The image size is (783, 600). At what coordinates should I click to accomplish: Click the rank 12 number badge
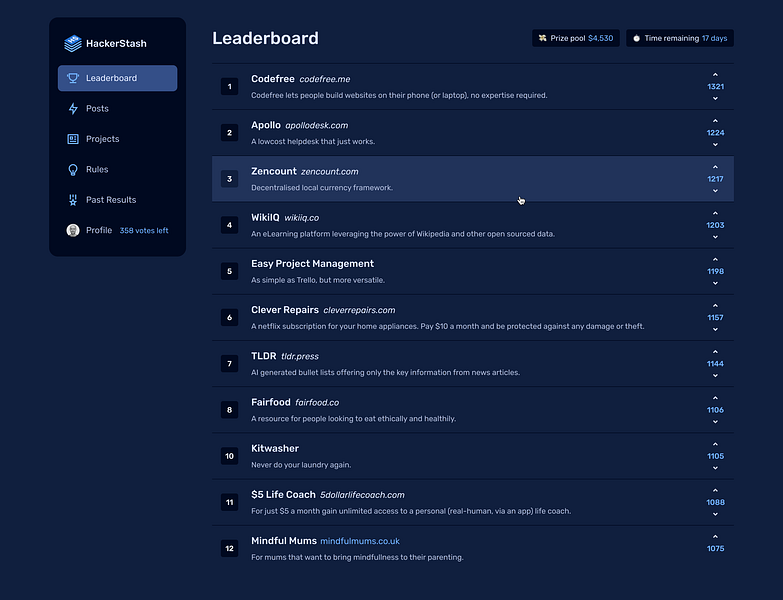click(230, 549)
